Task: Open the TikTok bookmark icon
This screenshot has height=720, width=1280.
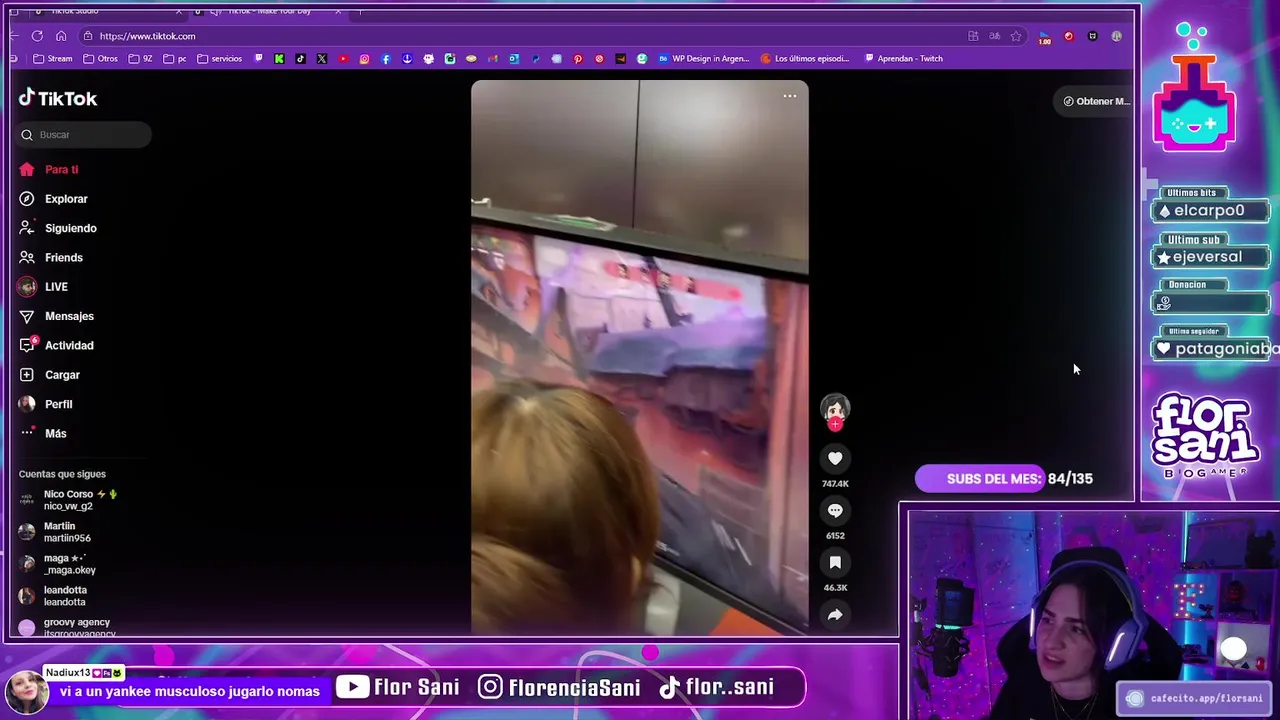Action: [x=300, y=58]
